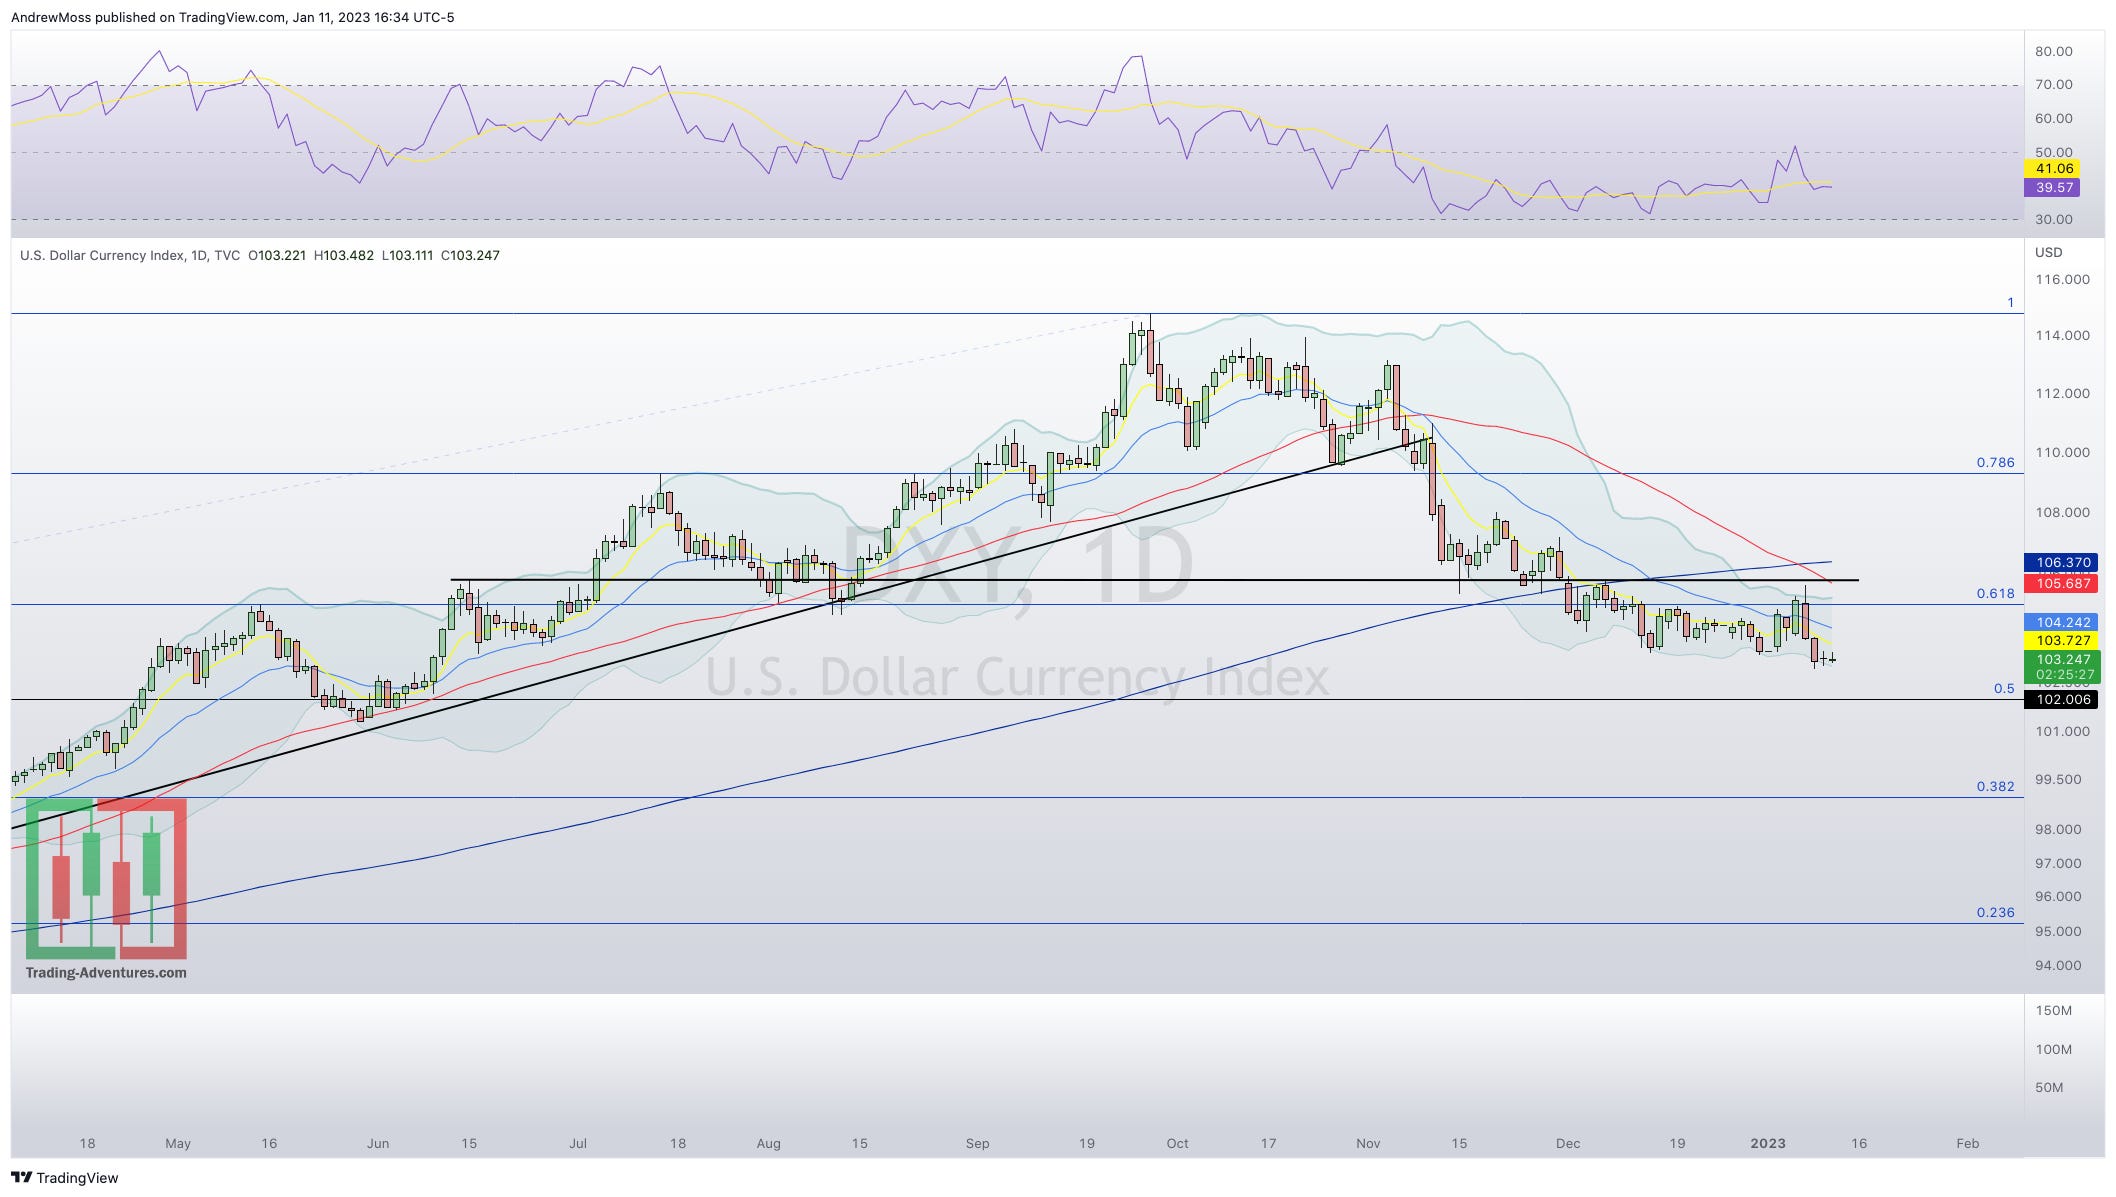Click the TradingView logo at bottom left

[64, 1177]
